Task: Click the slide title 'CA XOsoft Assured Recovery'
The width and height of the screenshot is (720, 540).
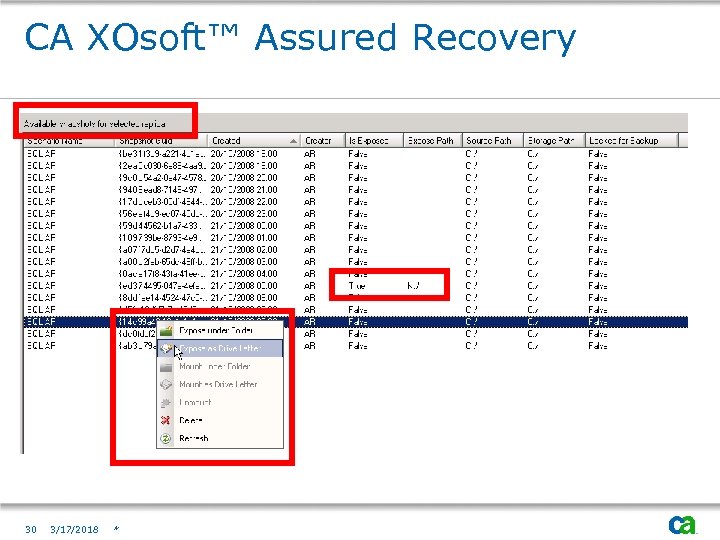Action: [x=300, y=38]
